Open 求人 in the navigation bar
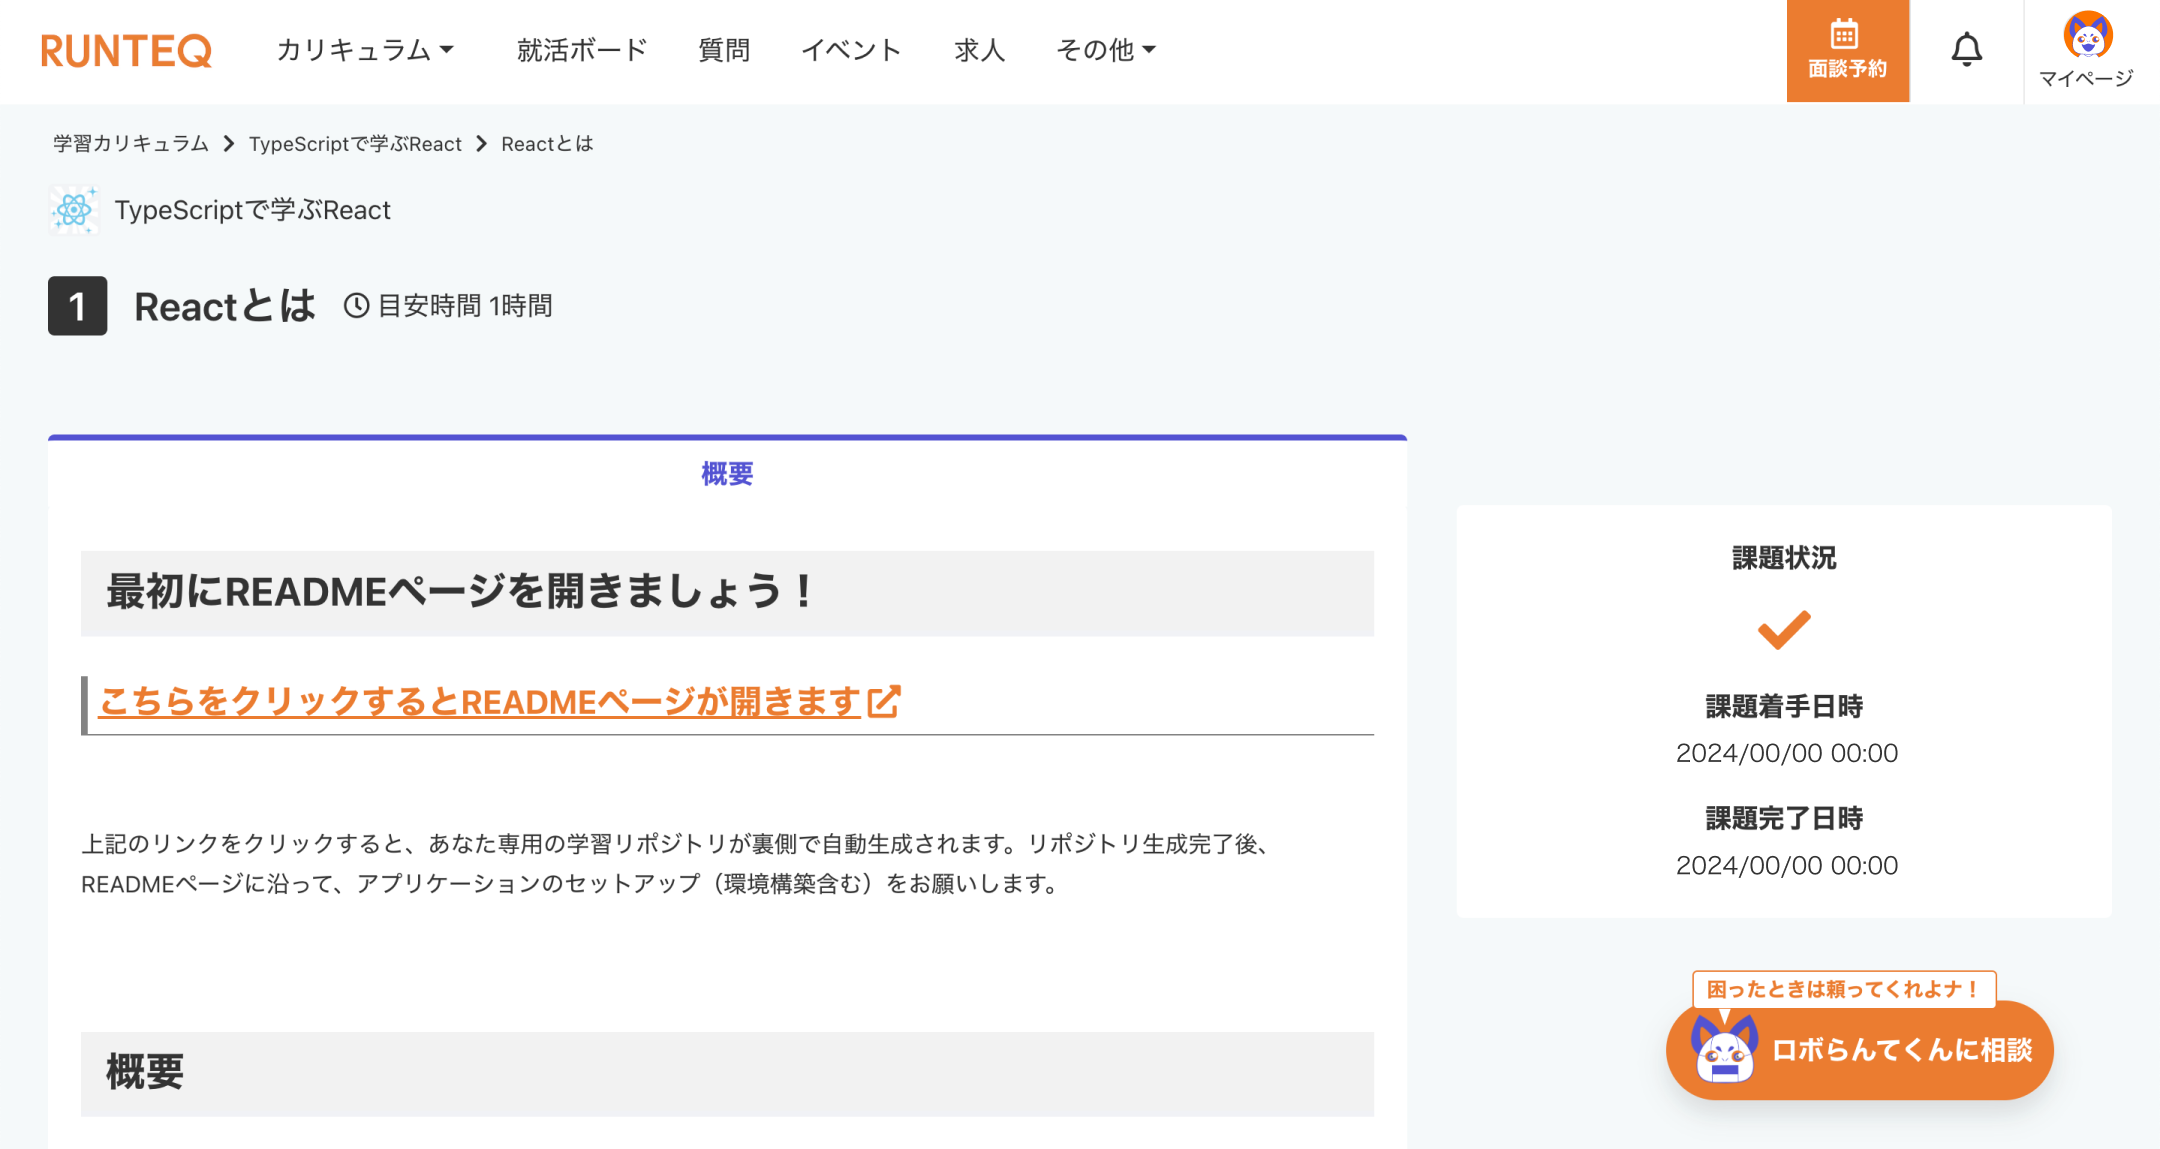Image resolution: width=2160 pixels, height=1149 pixels. tap(979, 50)
